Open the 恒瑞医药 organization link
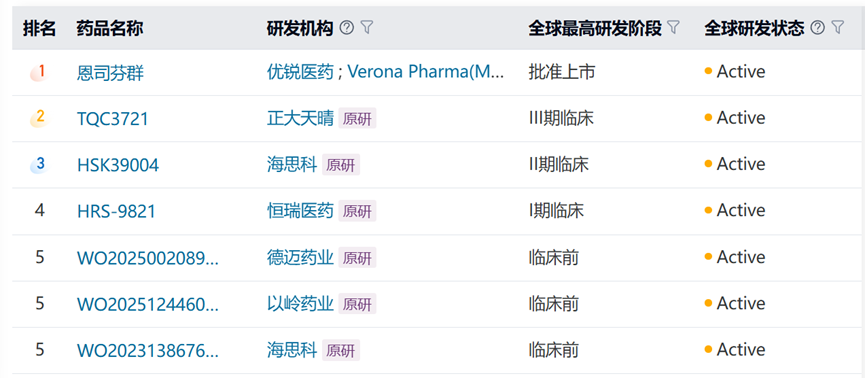 point(301,211)
